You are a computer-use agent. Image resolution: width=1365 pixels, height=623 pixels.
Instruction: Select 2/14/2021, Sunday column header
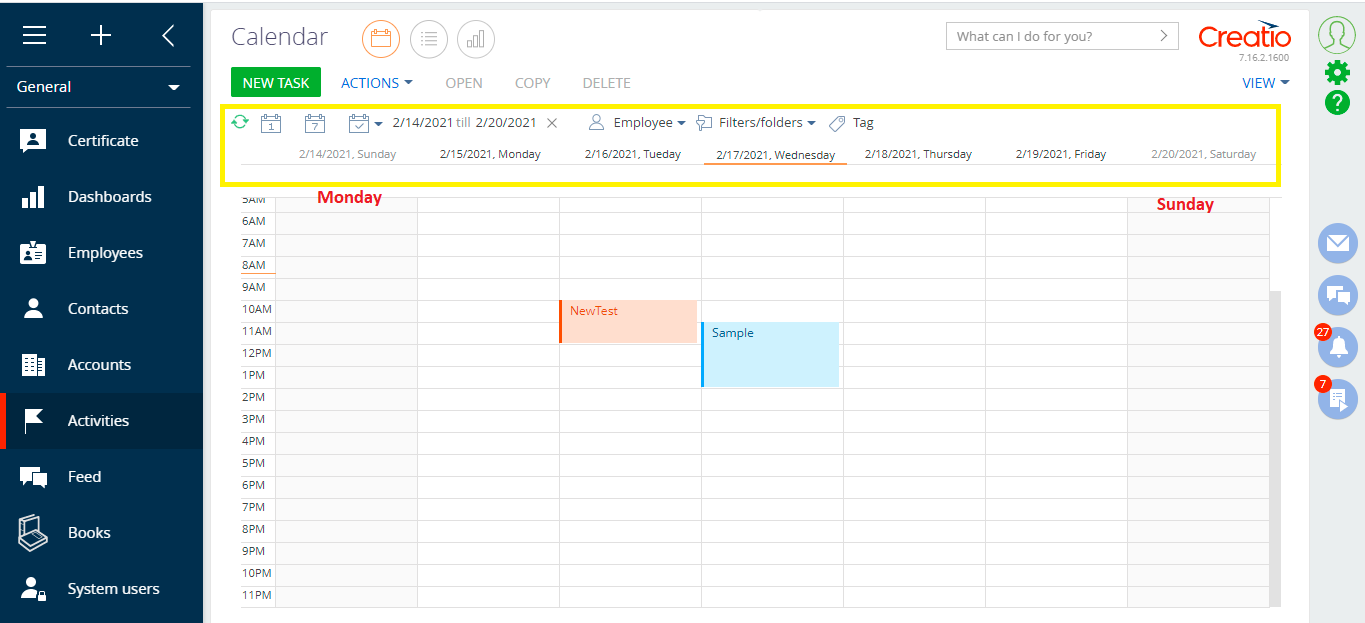[x=347, y=154]
